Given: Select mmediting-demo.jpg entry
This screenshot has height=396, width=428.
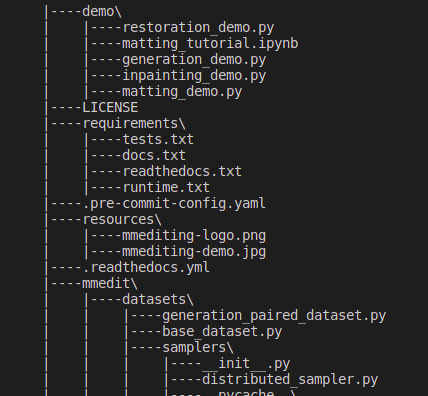Looking at the screenshot, I should click(x=194, y=252).
